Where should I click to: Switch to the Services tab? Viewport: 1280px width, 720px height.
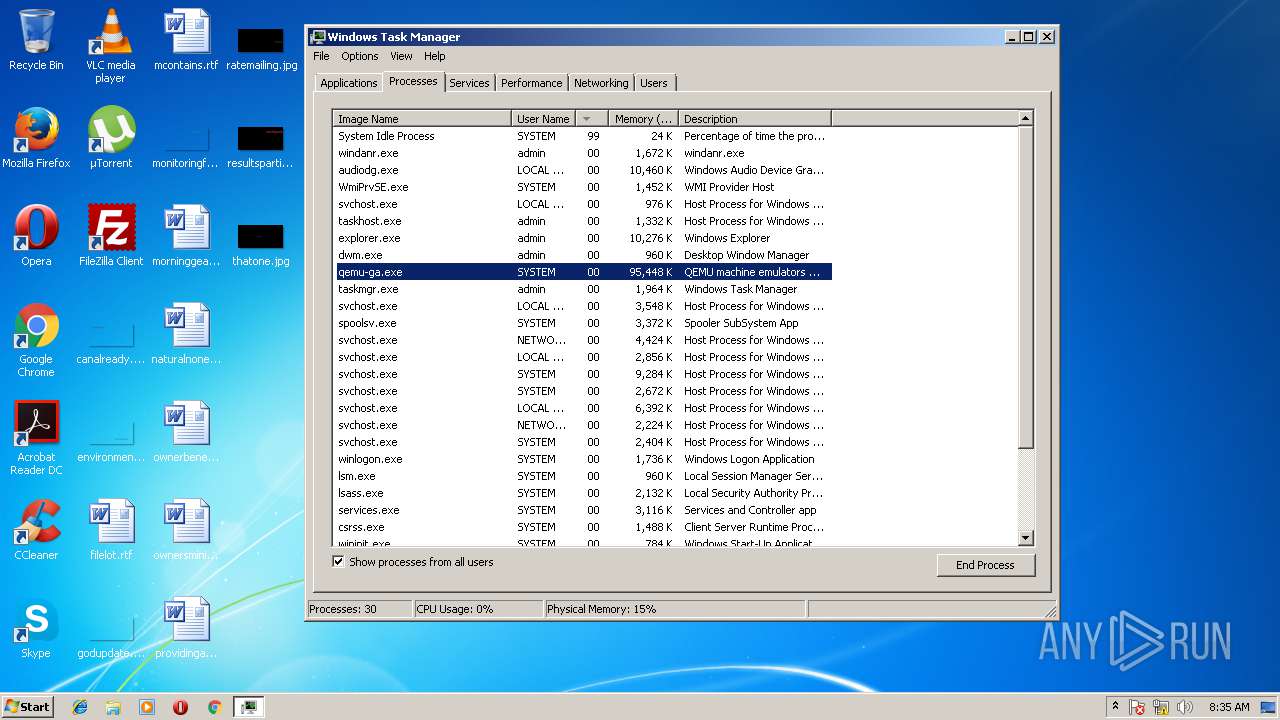469,83
